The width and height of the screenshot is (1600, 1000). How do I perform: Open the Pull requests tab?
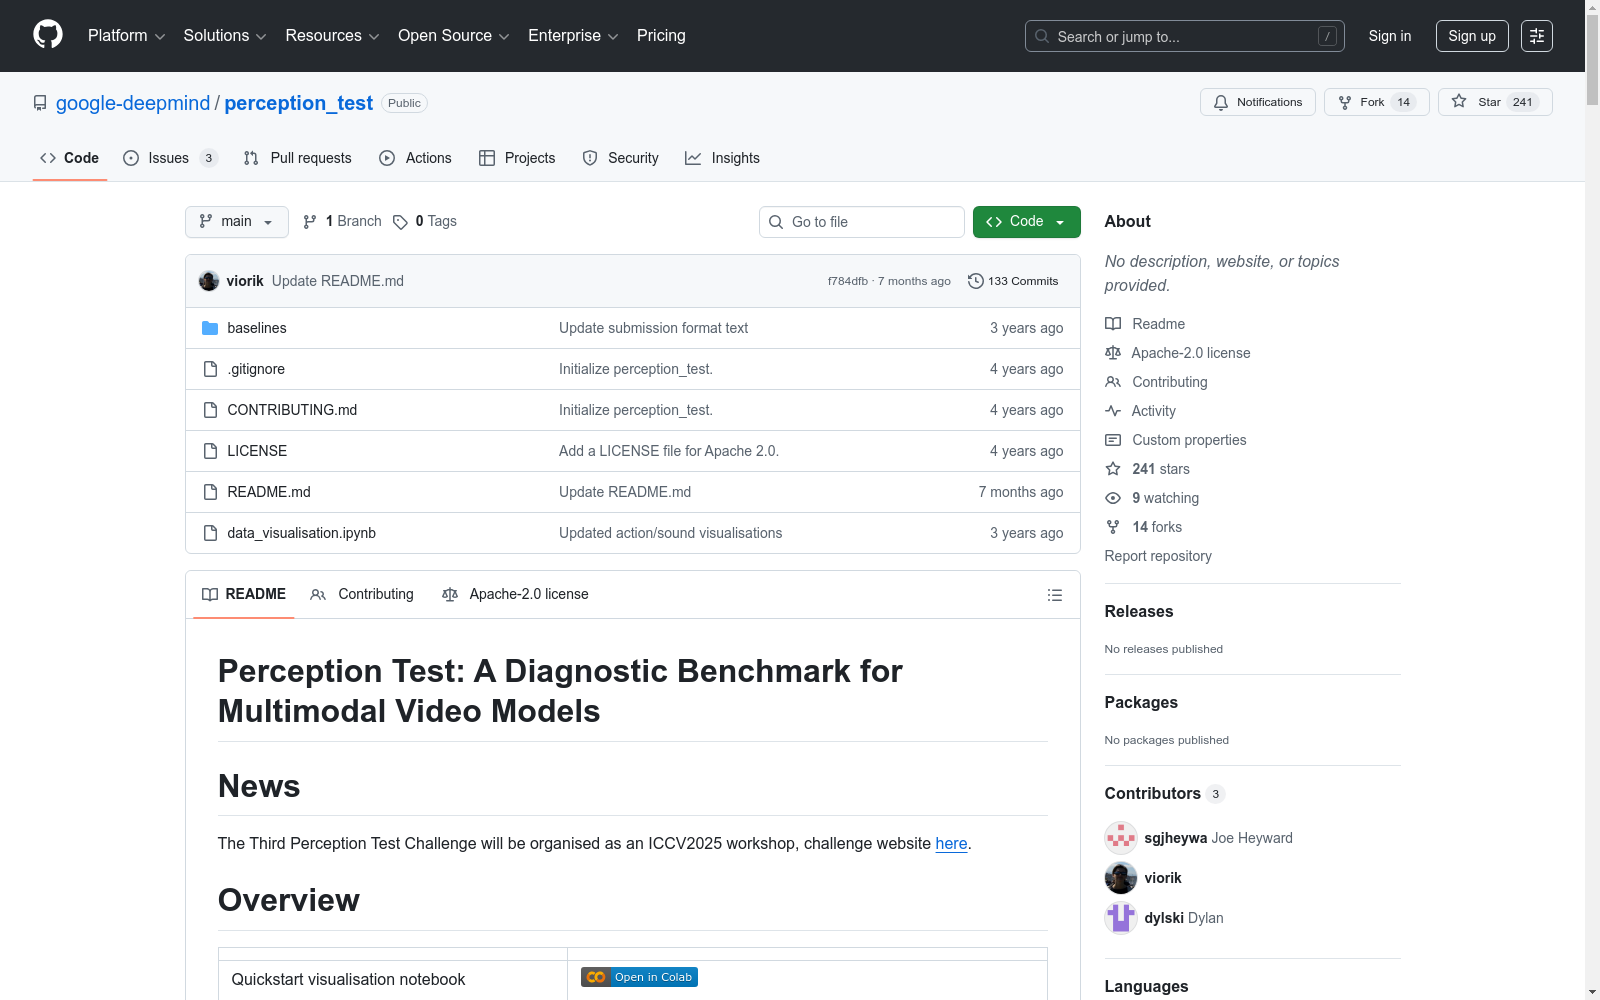point(297,158)
